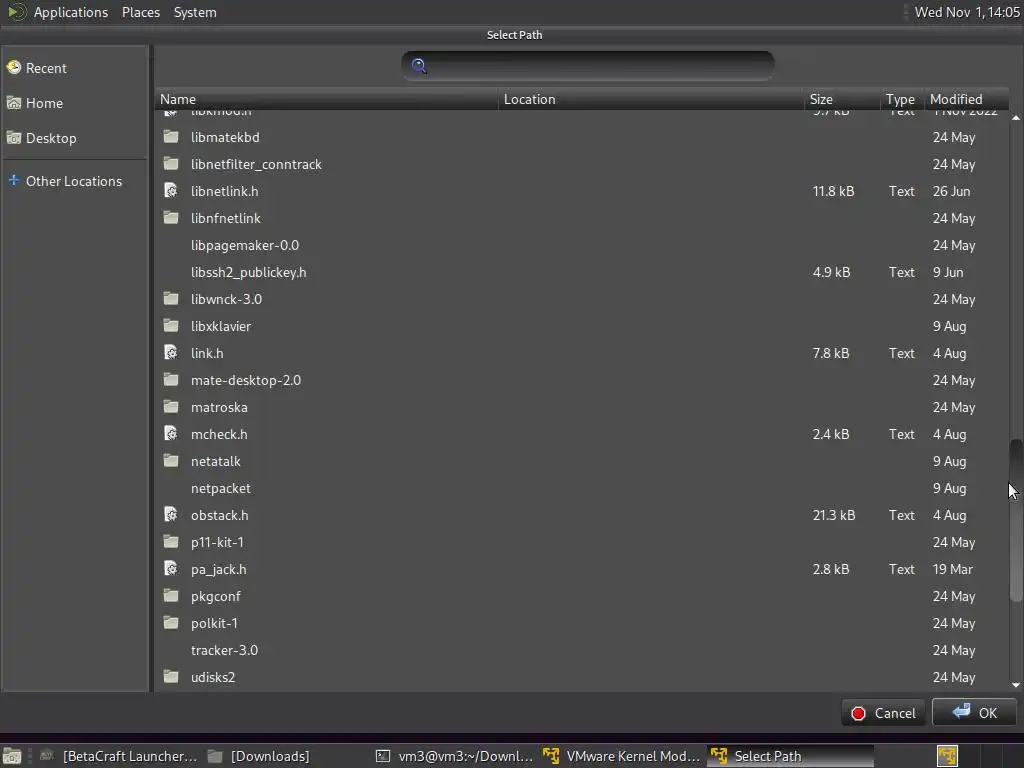Sort by Size column header

(842, 99)
